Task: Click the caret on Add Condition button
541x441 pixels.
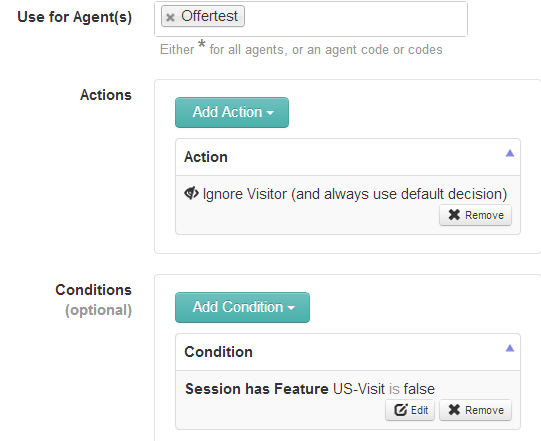Action: 291,308
